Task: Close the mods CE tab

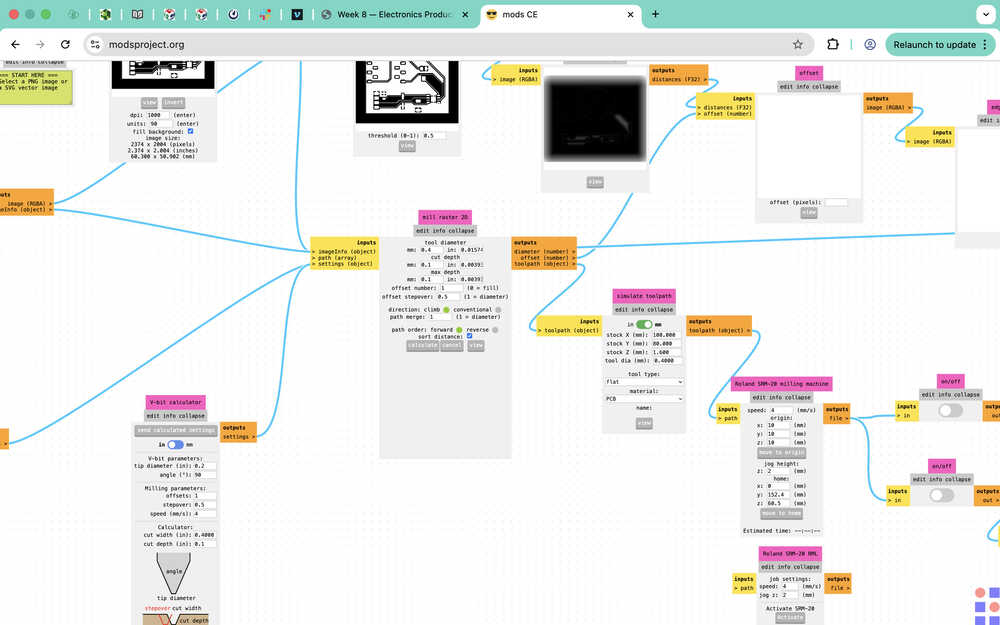Action: tap(630, 14)
